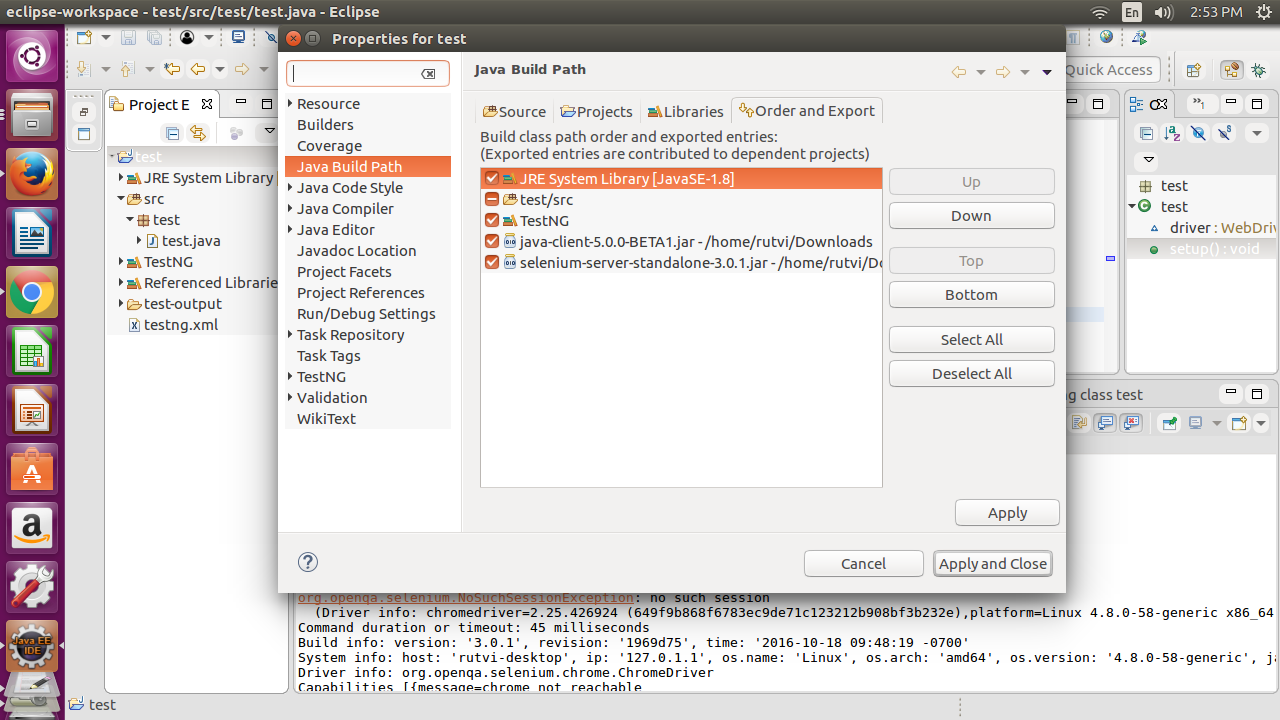Open the Libraries tab
This screenshot has height=720, width=1280.
pos(685,111)
